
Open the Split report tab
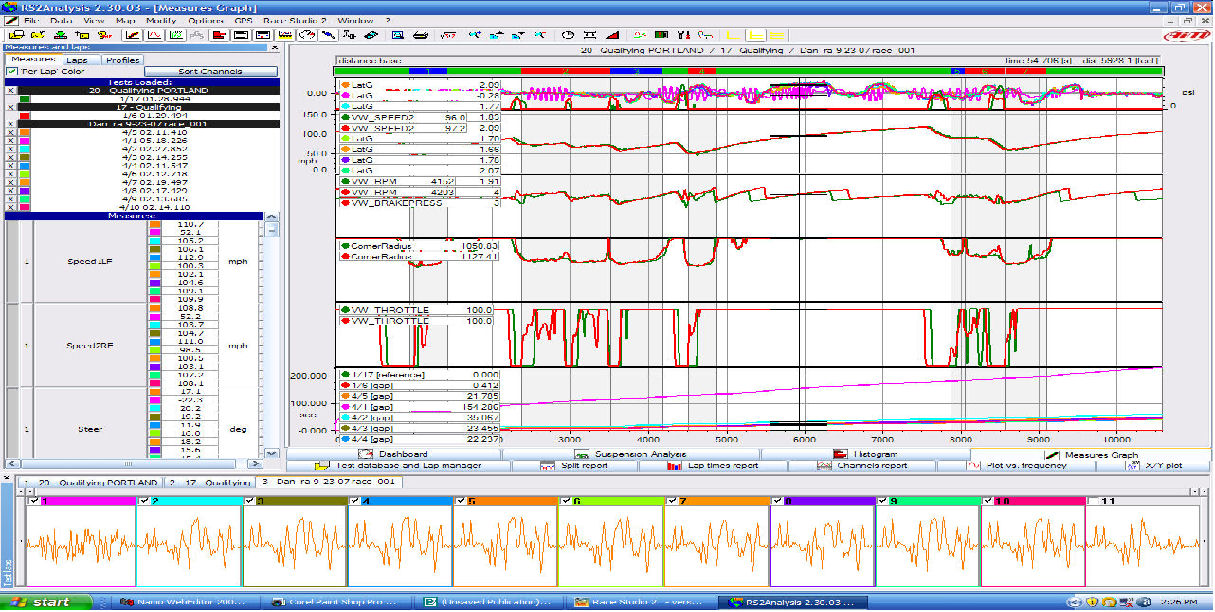(577, 466)
